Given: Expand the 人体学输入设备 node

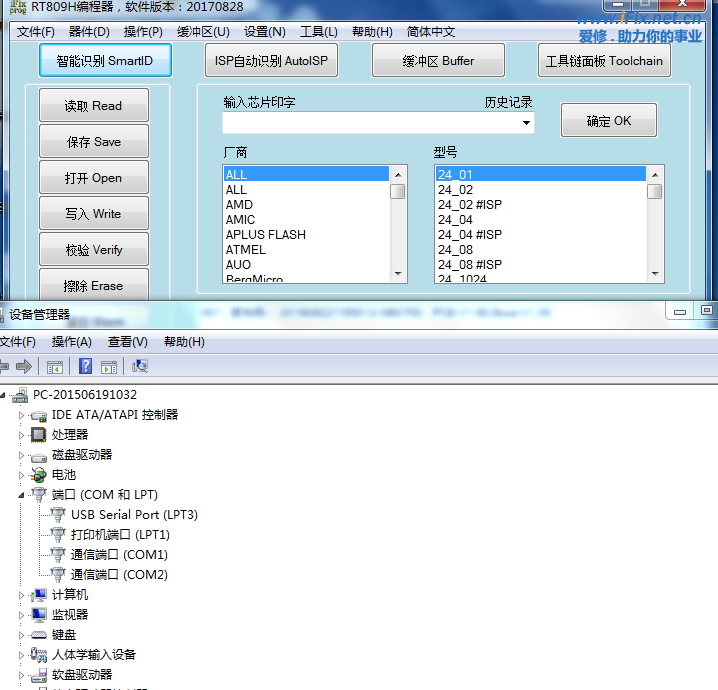Looking at the screenshot, I should coord(21,655).
